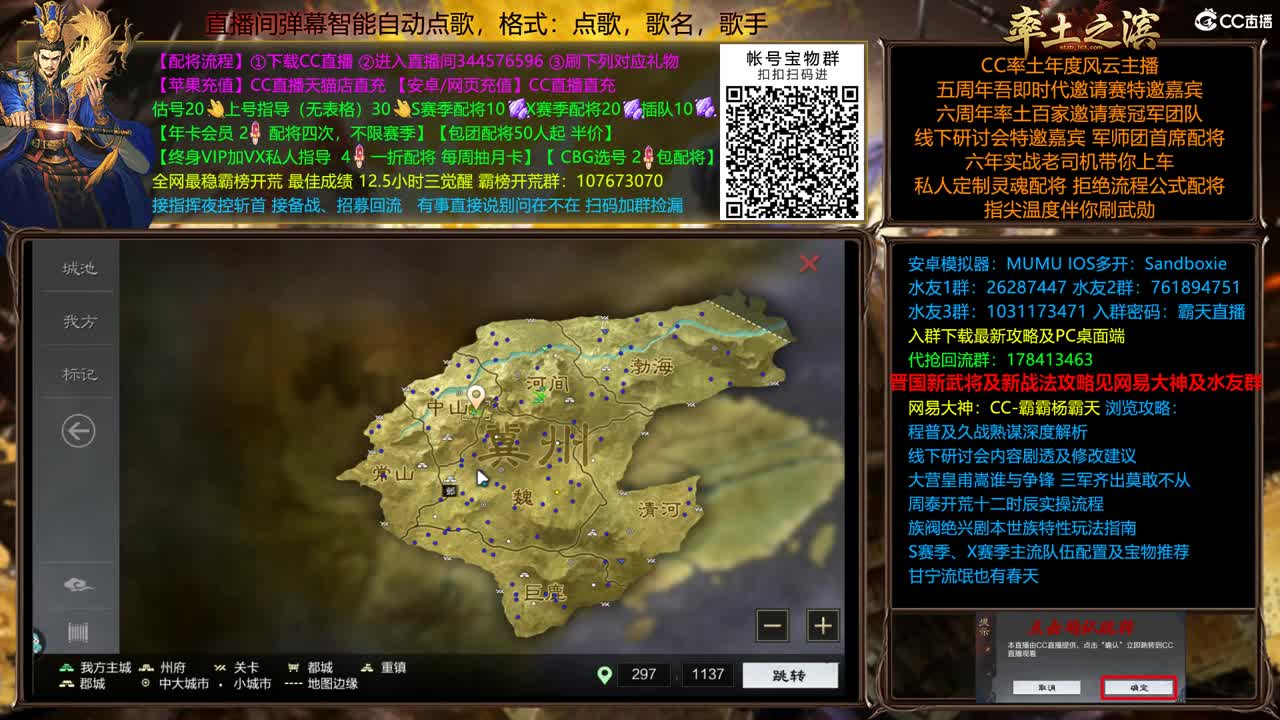Click 确定 in the CC直播 prompt

pyautogui.click(x=1139, y=688)
